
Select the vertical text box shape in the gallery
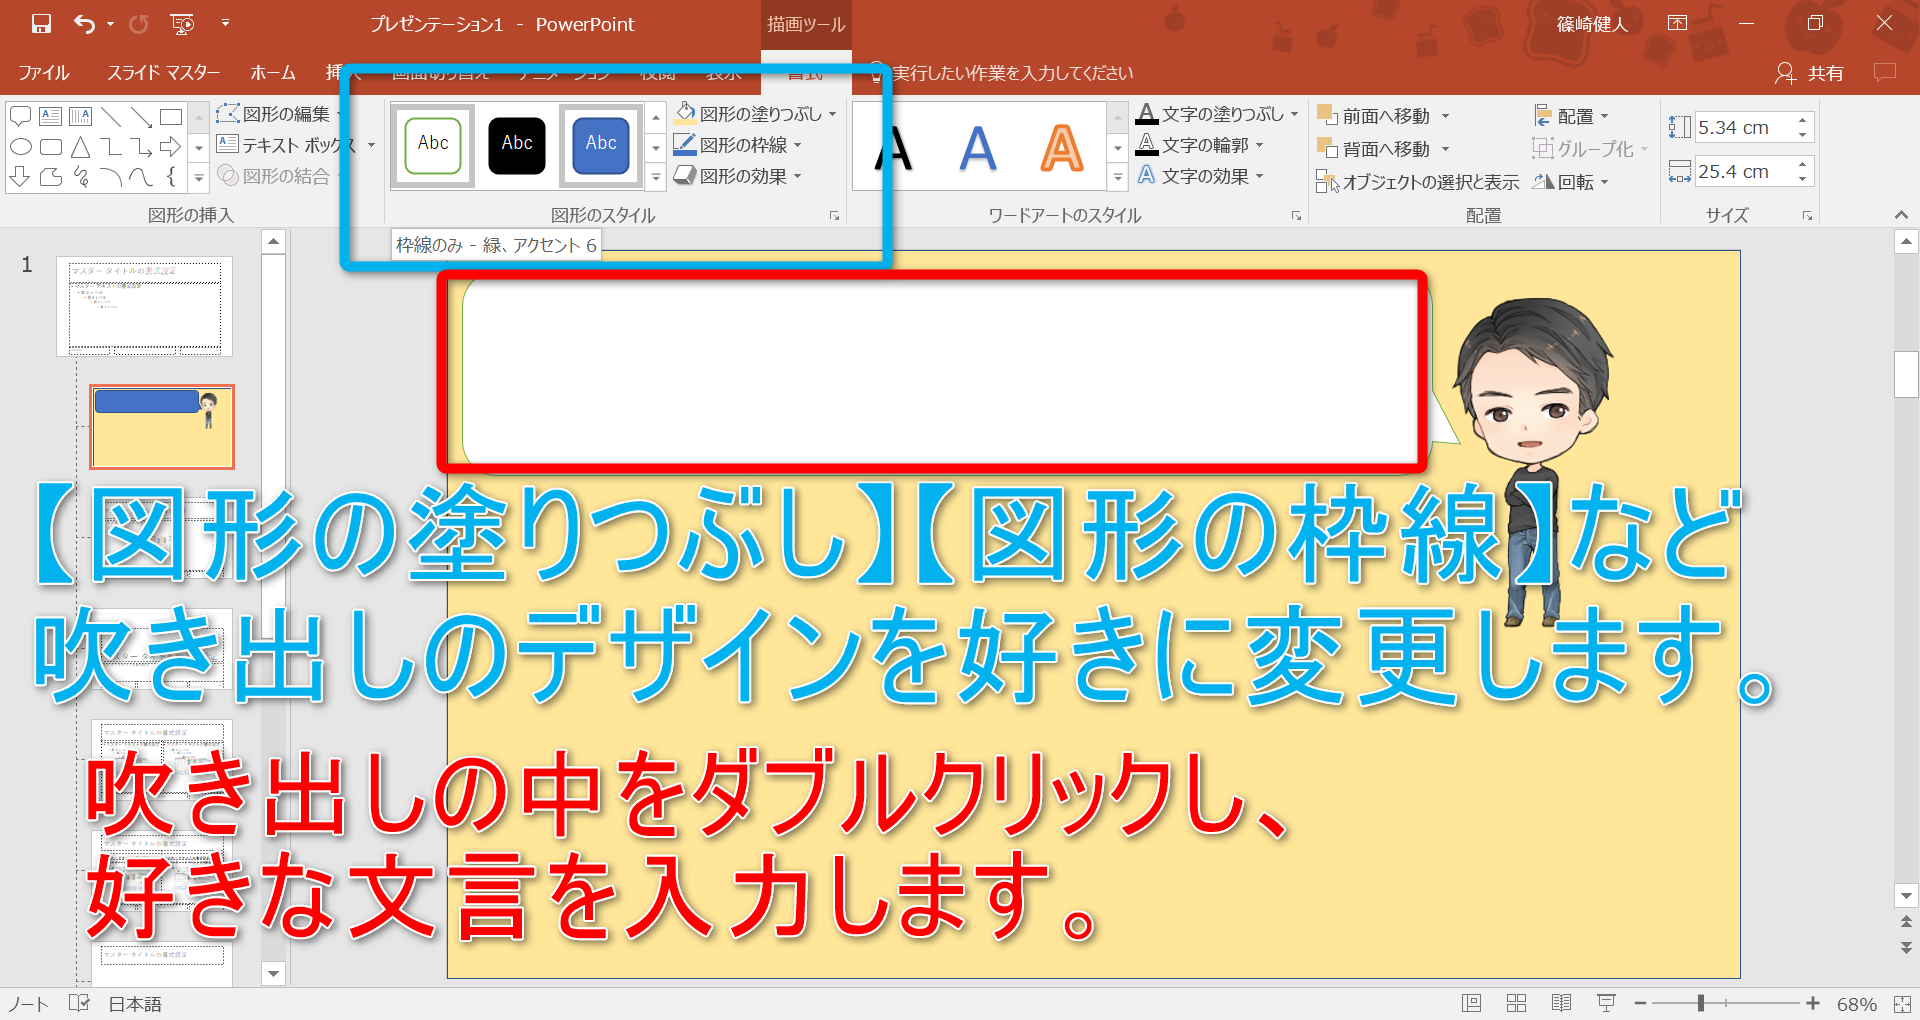(80, 116)
